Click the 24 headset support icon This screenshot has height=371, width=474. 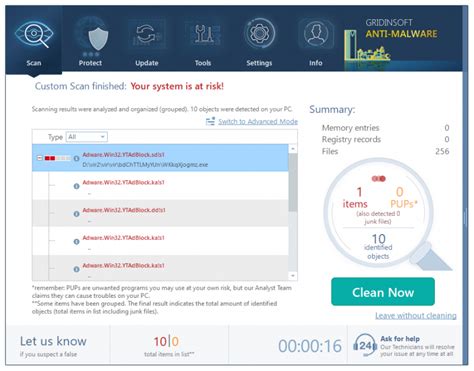[x=365, y=346]
